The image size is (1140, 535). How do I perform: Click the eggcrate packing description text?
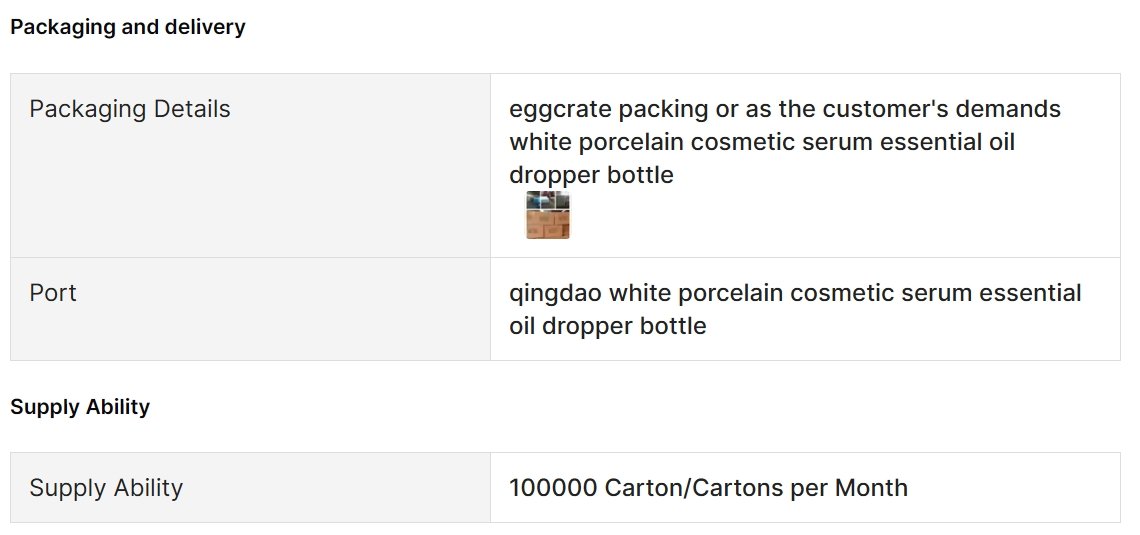tap(784, 142)
